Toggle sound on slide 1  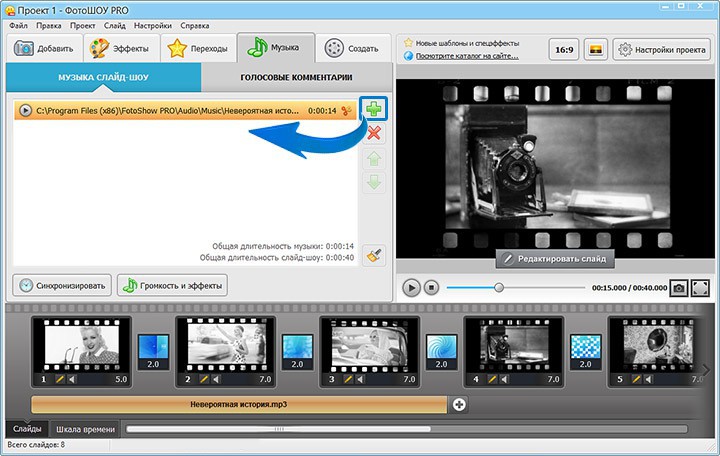coord(72,379)
